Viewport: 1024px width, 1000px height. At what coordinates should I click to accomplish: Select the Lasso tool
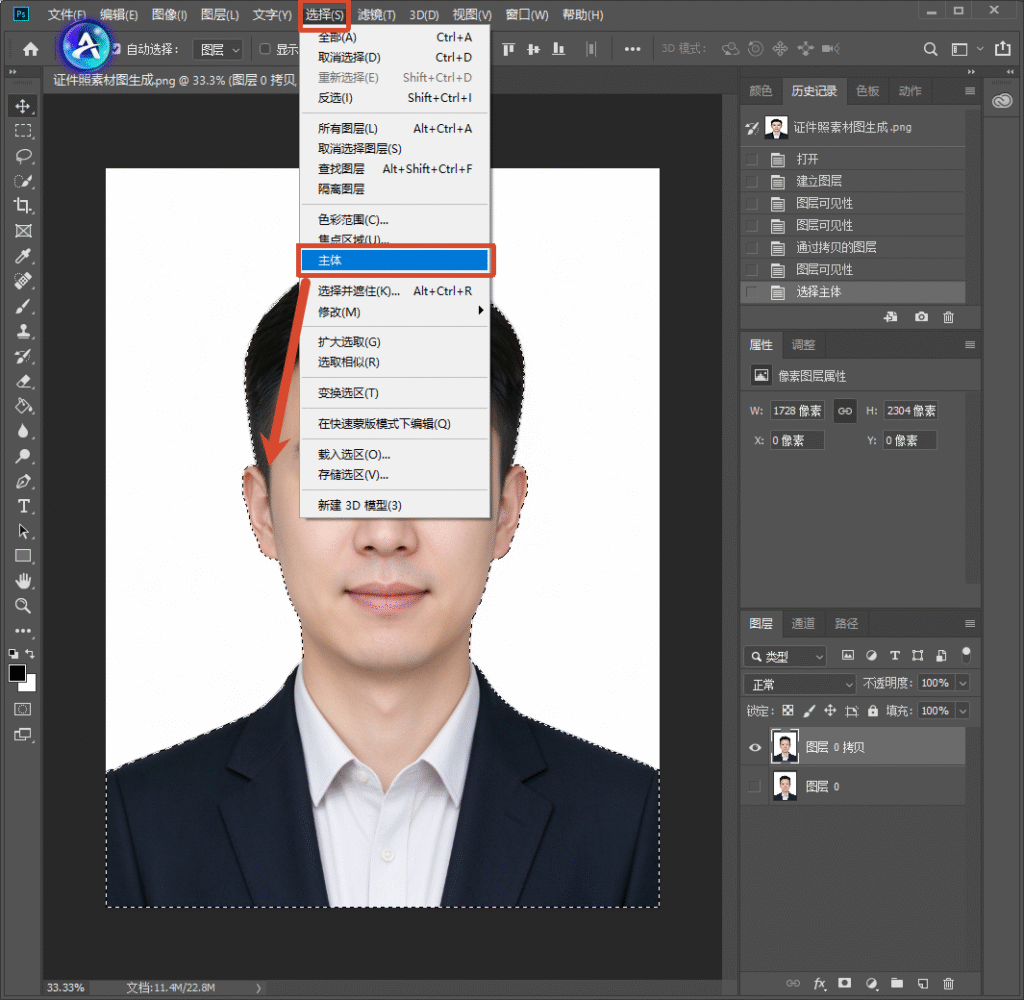(23, 156)
